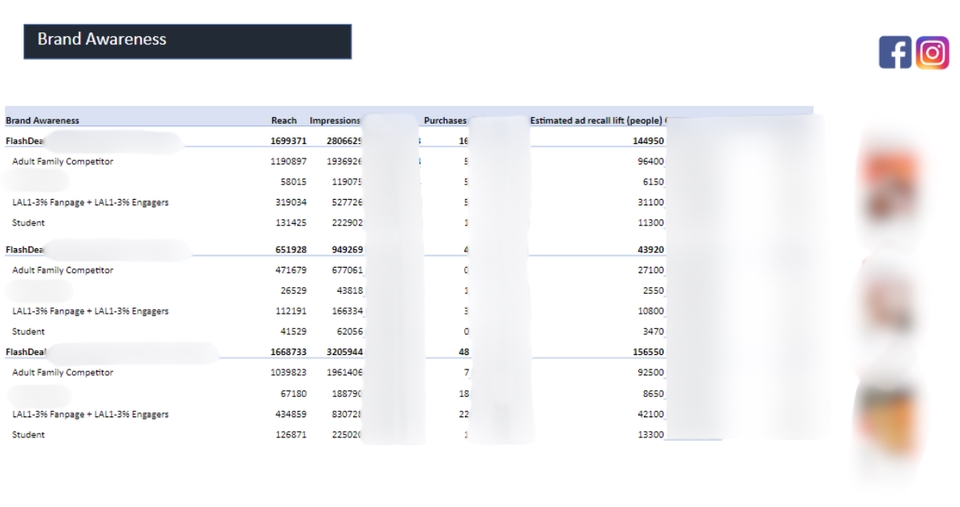This screenshot has width=960, height=507.
Task: Select recall lift value 156550
Action: tap(648, 352)
